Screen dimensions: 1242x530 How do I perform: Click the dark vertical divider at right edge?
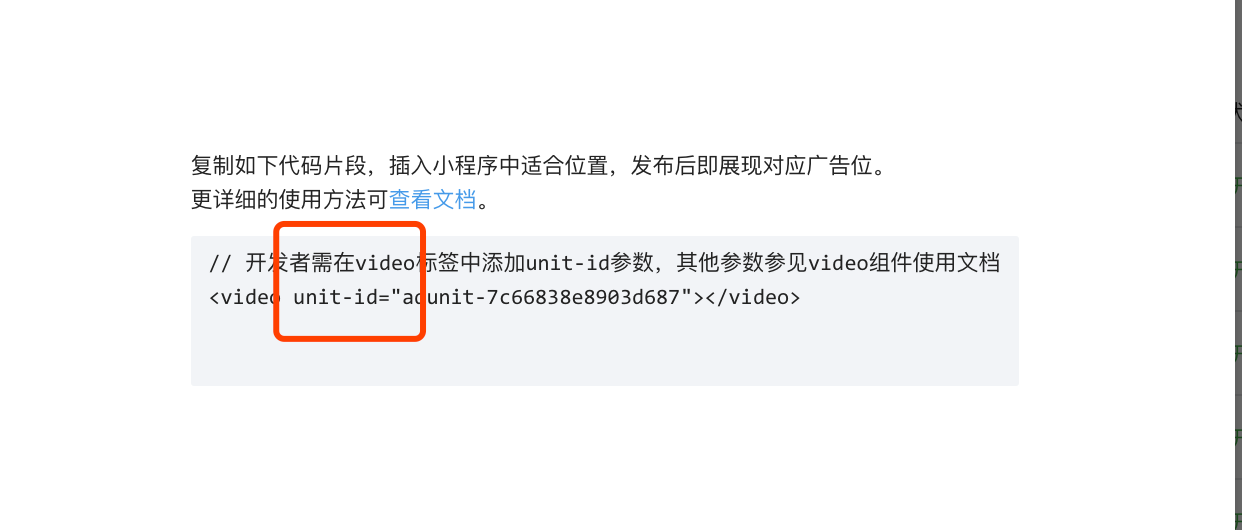(x=1236, y=265)
